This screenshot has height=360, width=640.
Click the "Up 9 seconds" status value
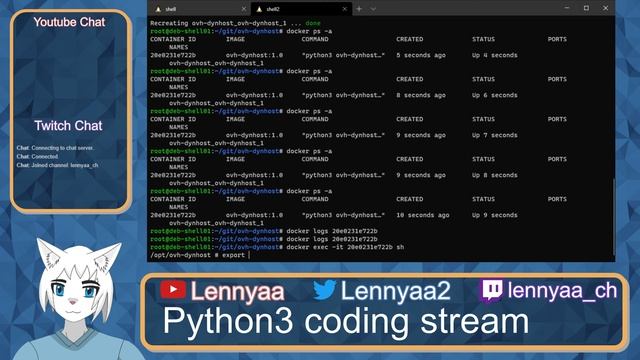click(495, 215)
